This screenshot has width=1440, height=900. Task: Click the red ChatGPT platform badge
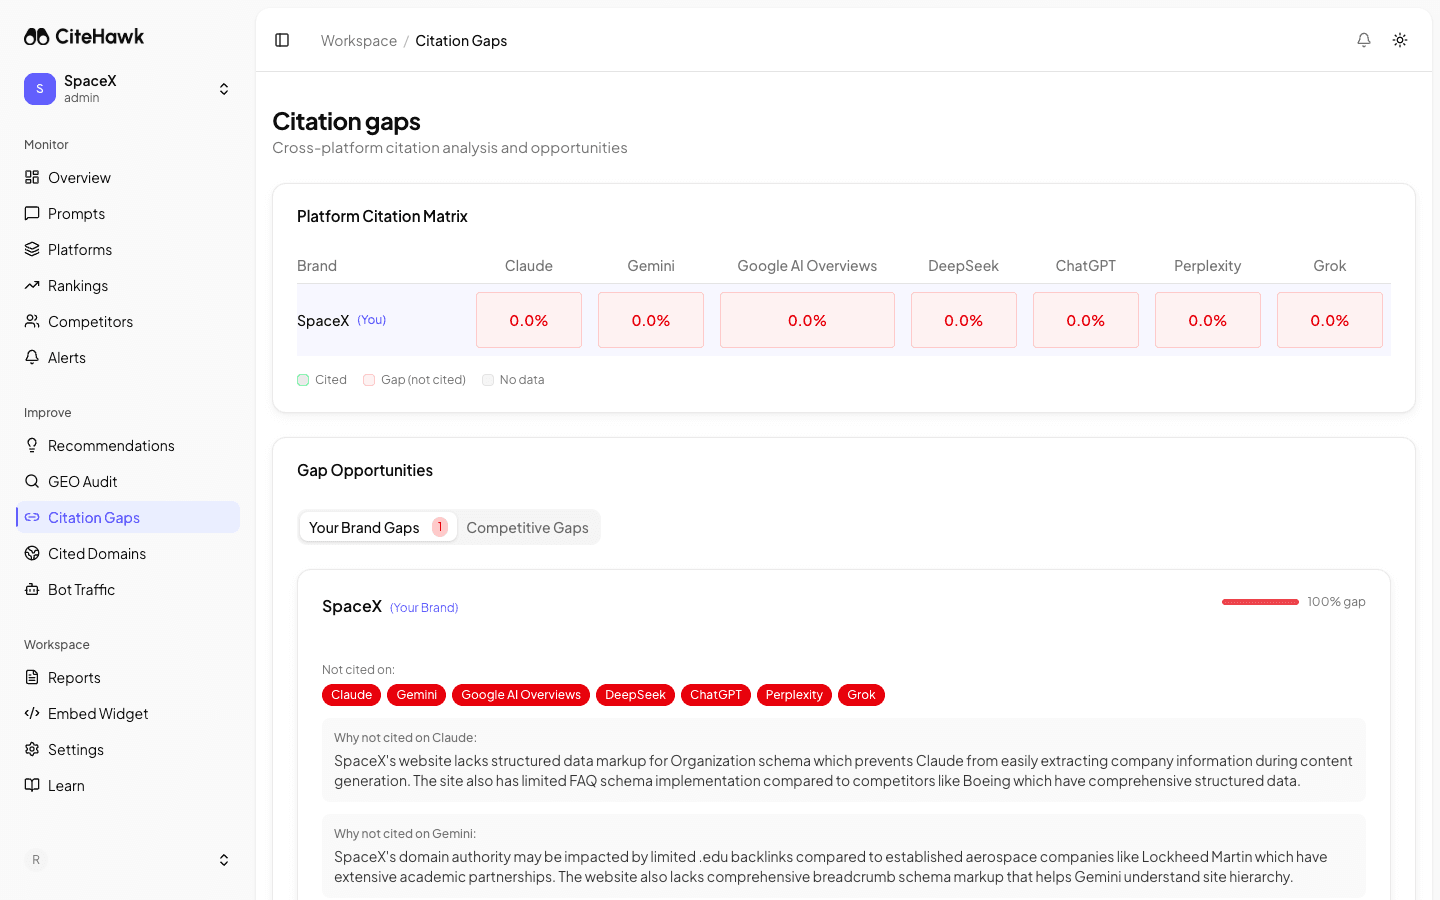716,695
